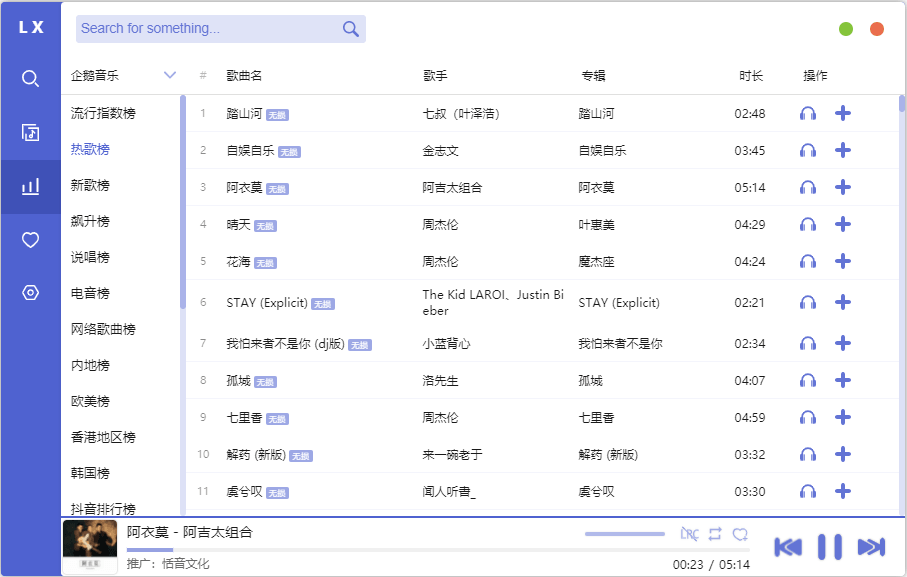Select 飙升榜 chart
Image resolution: width=907 pixels, height=577 pixels.
90,221
